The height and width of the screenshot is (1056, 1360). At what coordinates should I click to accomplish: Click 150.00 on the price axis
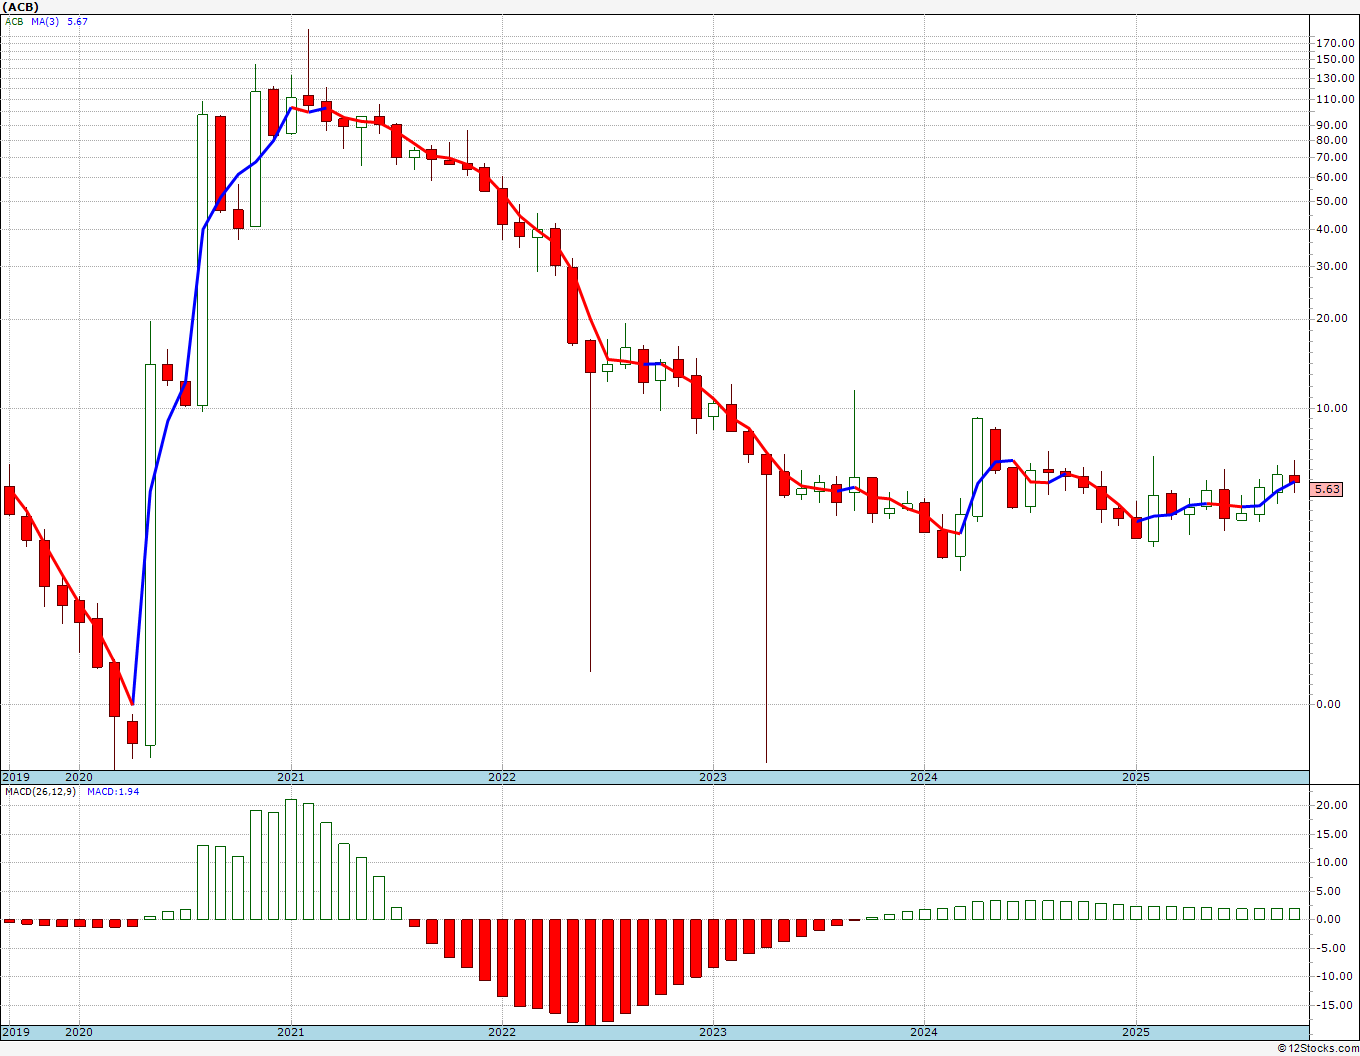coord(1335,59)
